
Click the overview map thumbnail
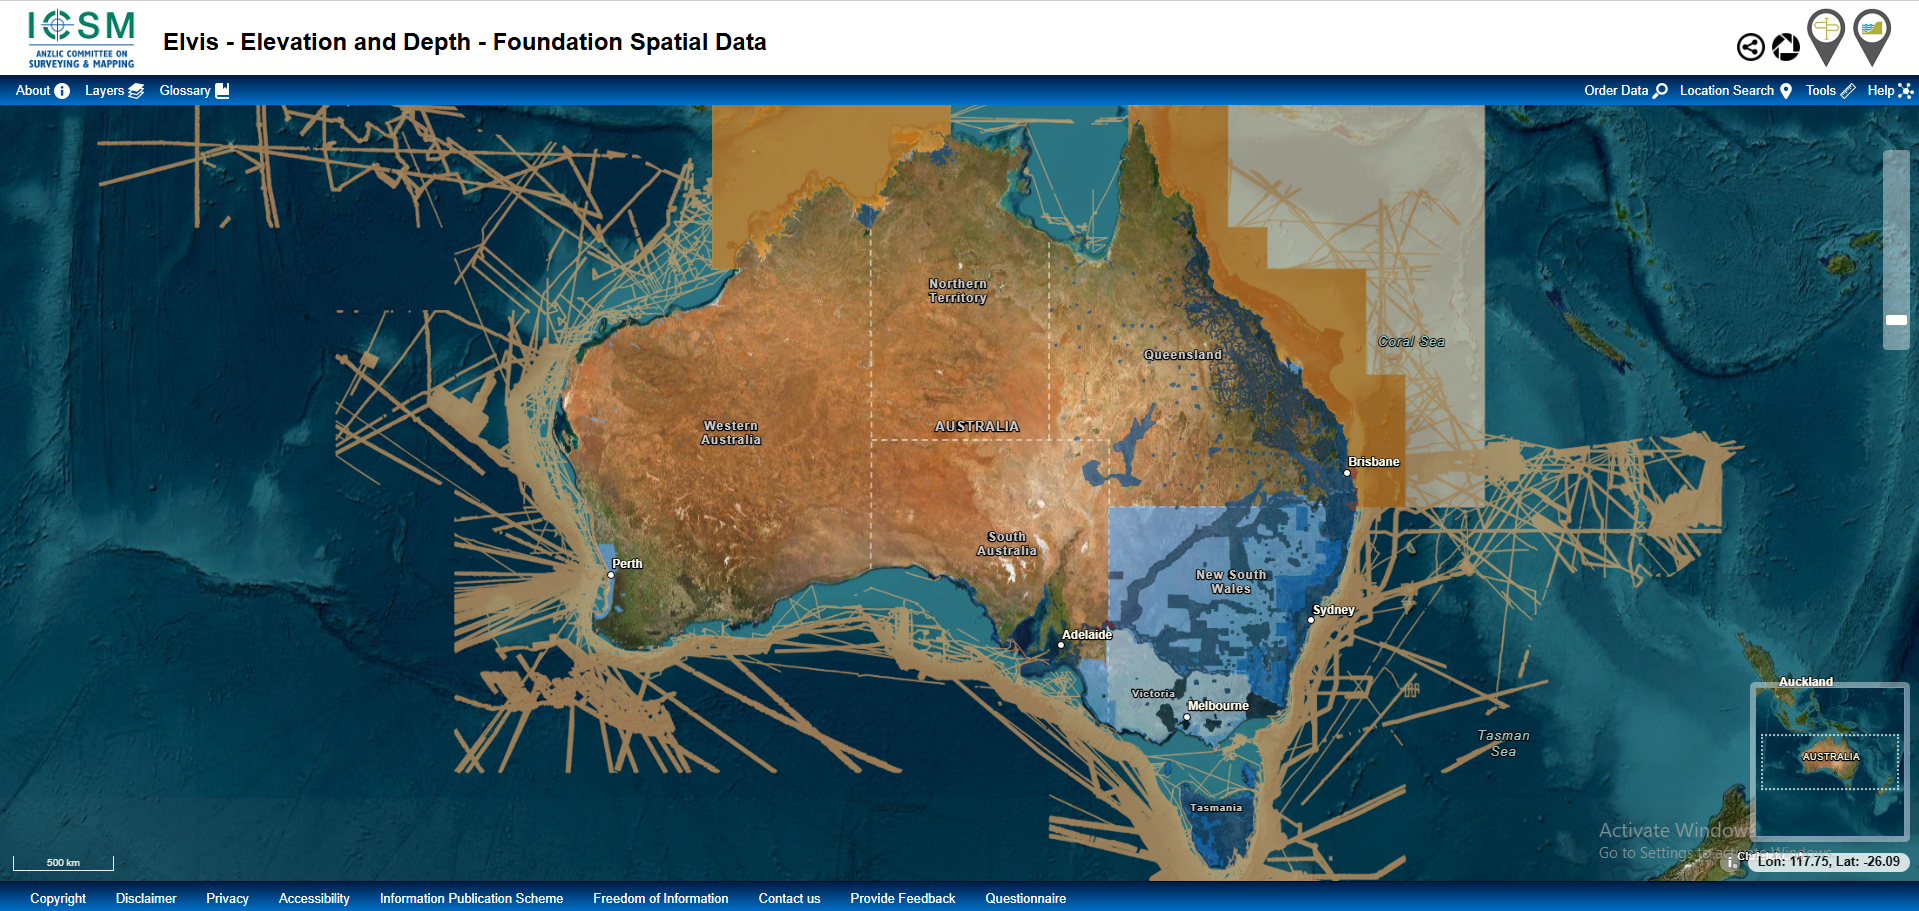tap(1829, 760)
